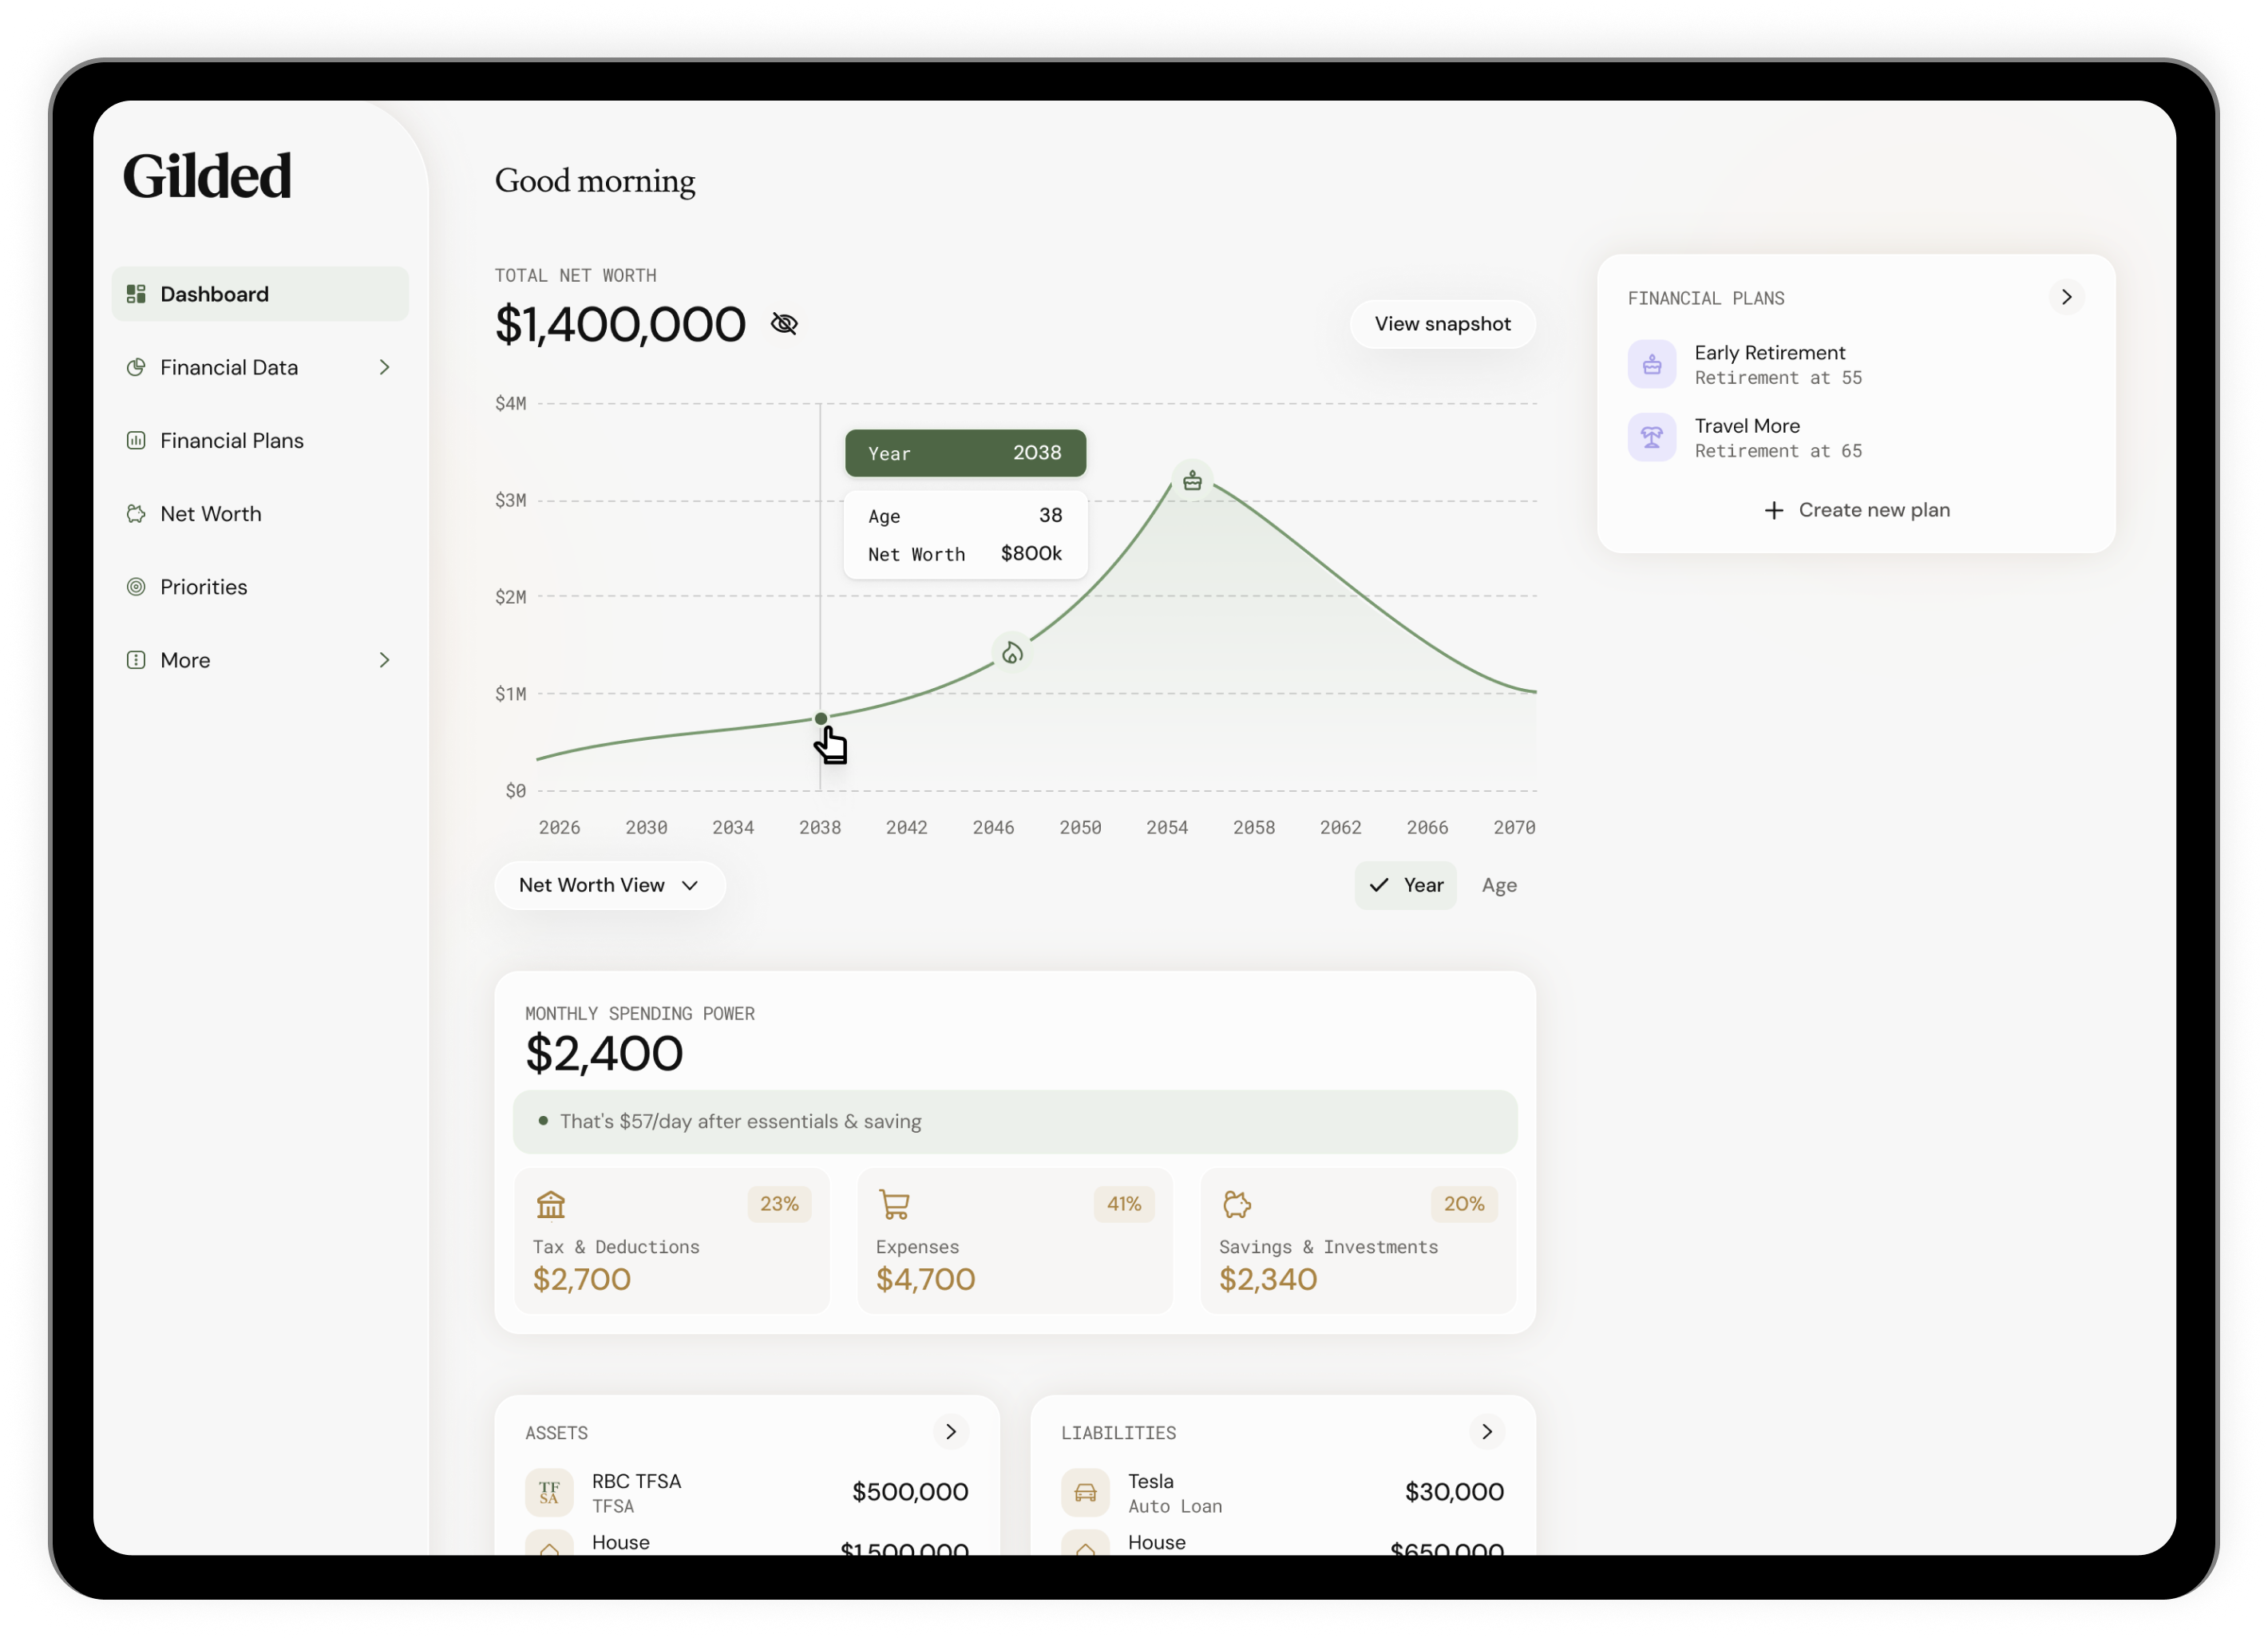Open the Liabilities card arrow
Screen dimensions: 2268x1638
[x=1487, y=1431]
